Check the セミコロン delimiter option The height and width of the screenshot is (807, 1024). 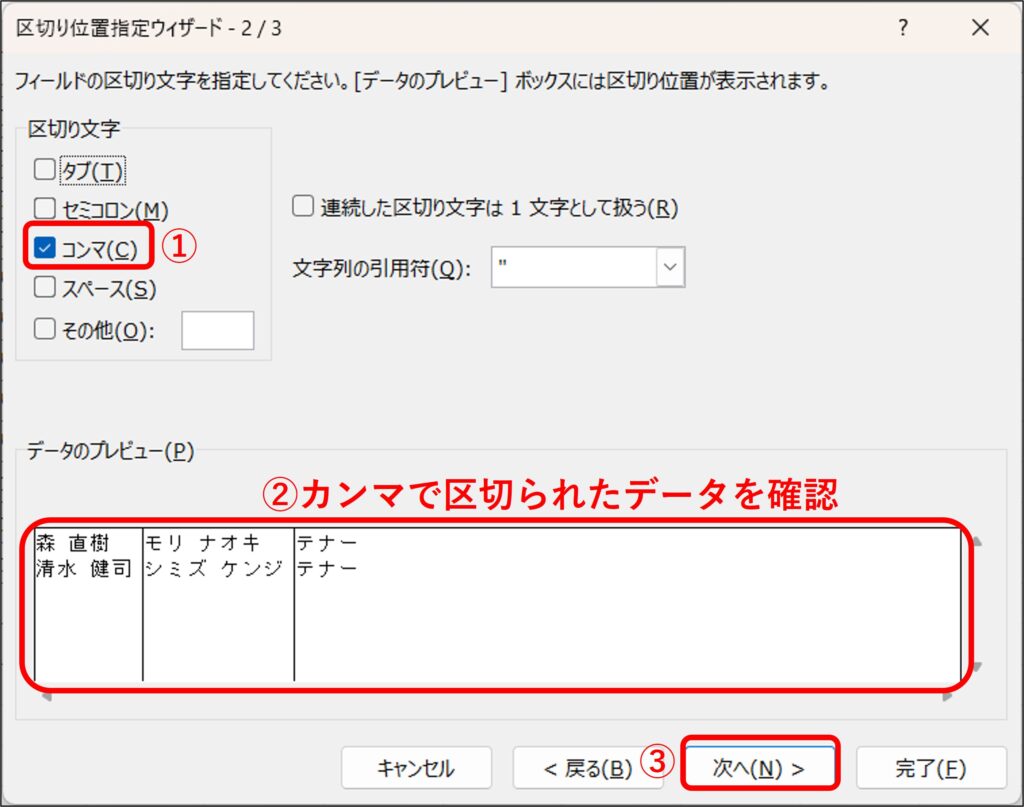pyautogui.click(x=45, y=209)
